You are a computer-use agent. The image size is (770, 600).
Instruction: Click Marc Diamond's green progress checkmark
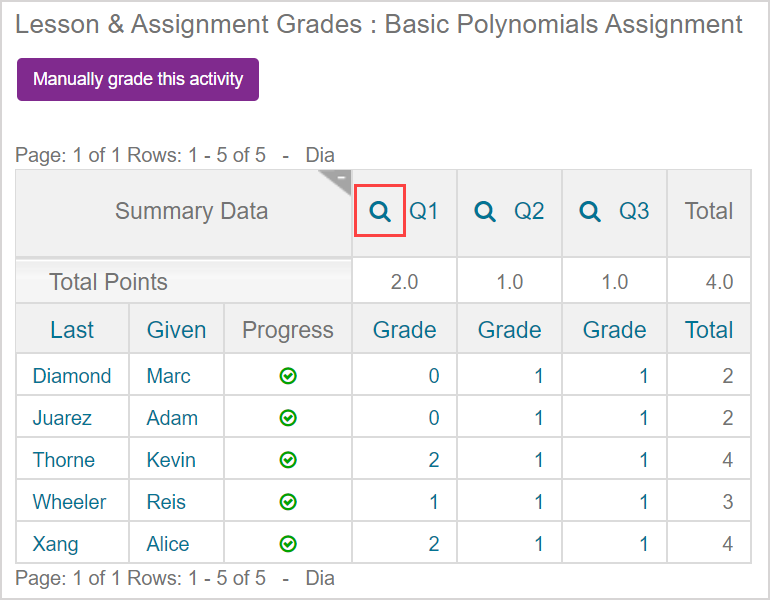(x=288, y=376)
